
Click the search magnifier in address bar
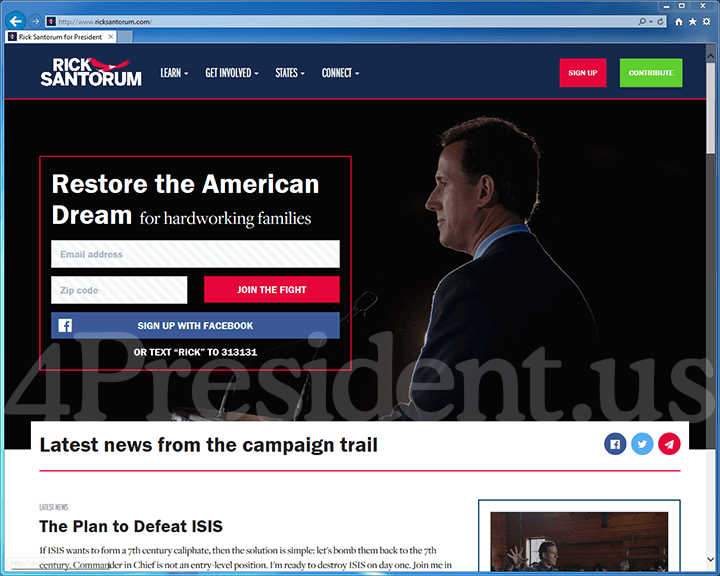(x=642, y=22)
